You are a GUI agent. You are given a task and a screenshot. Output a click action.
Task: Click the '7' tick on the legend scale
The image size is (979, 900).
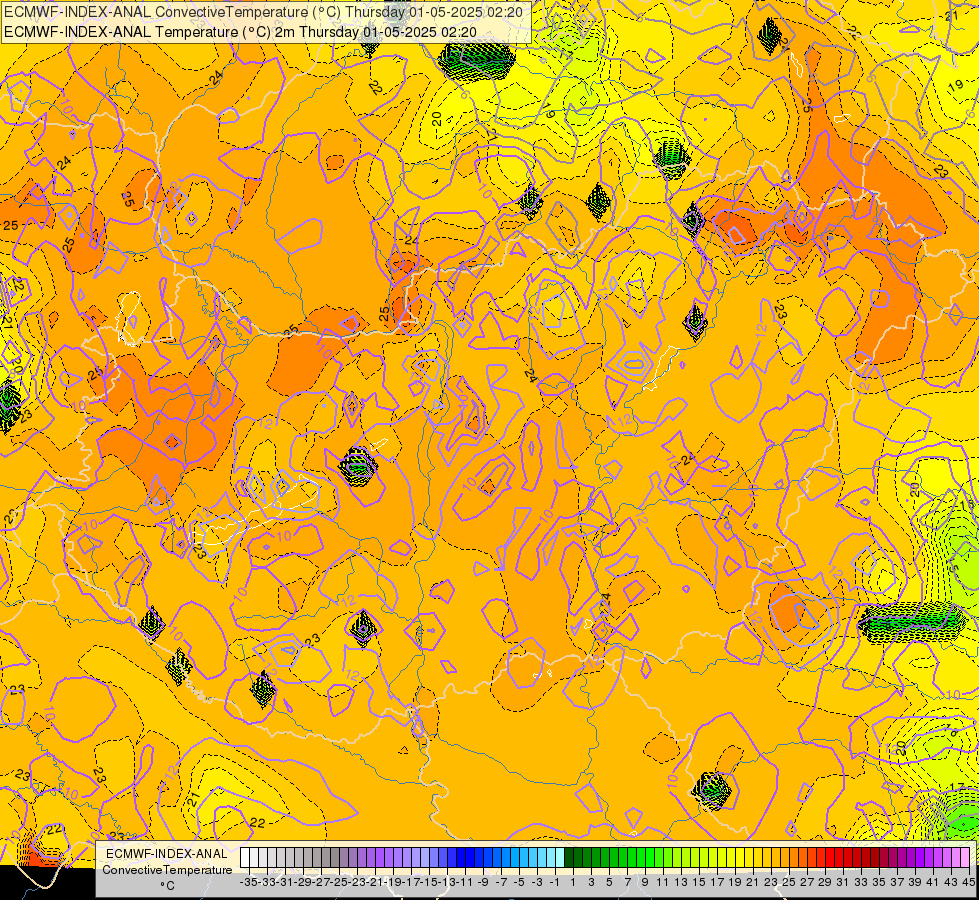pos(627,883)
